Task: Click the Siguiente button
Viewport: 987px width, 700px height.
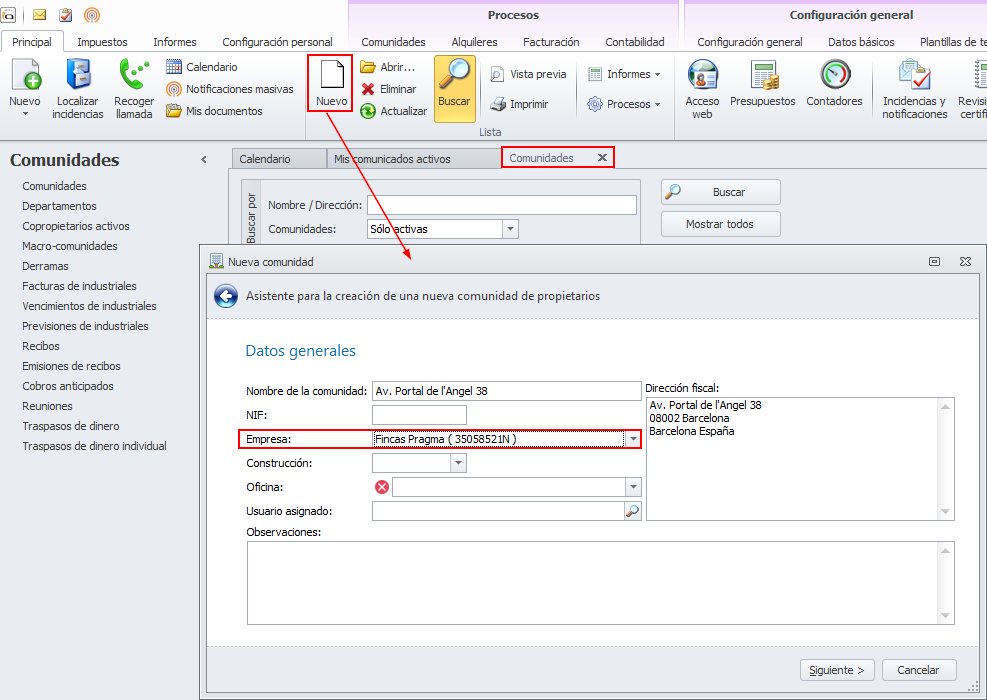Action: pyautogui.click(x=837, y=670)
